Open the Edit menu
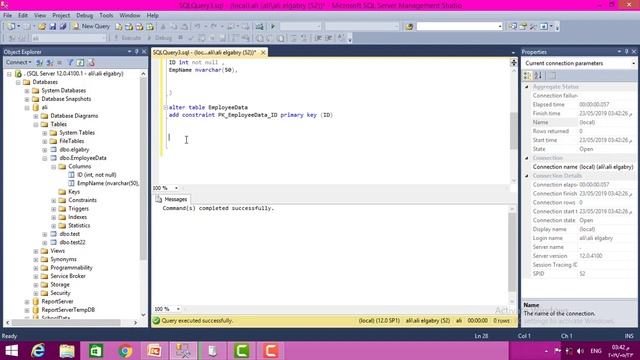This screenshot has width=640, height=360. click(x=23, y=16)
